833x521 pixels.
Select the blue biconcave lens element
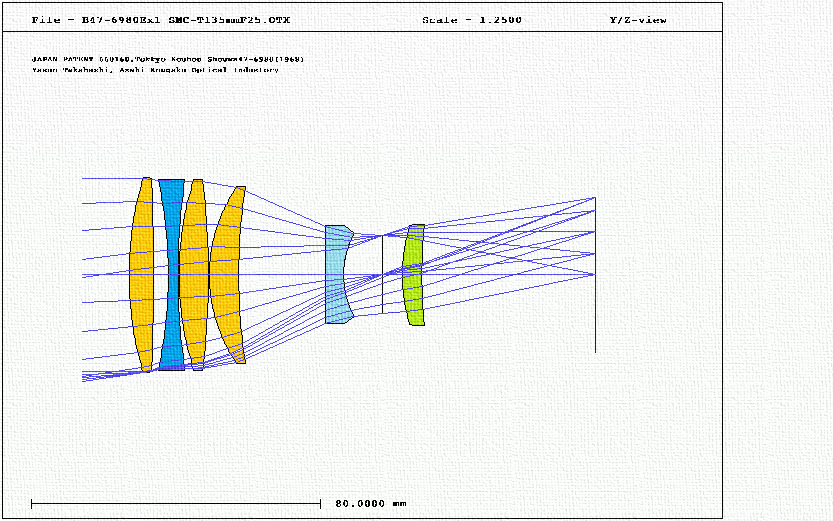pyautogui.click(x=172, y=275)
